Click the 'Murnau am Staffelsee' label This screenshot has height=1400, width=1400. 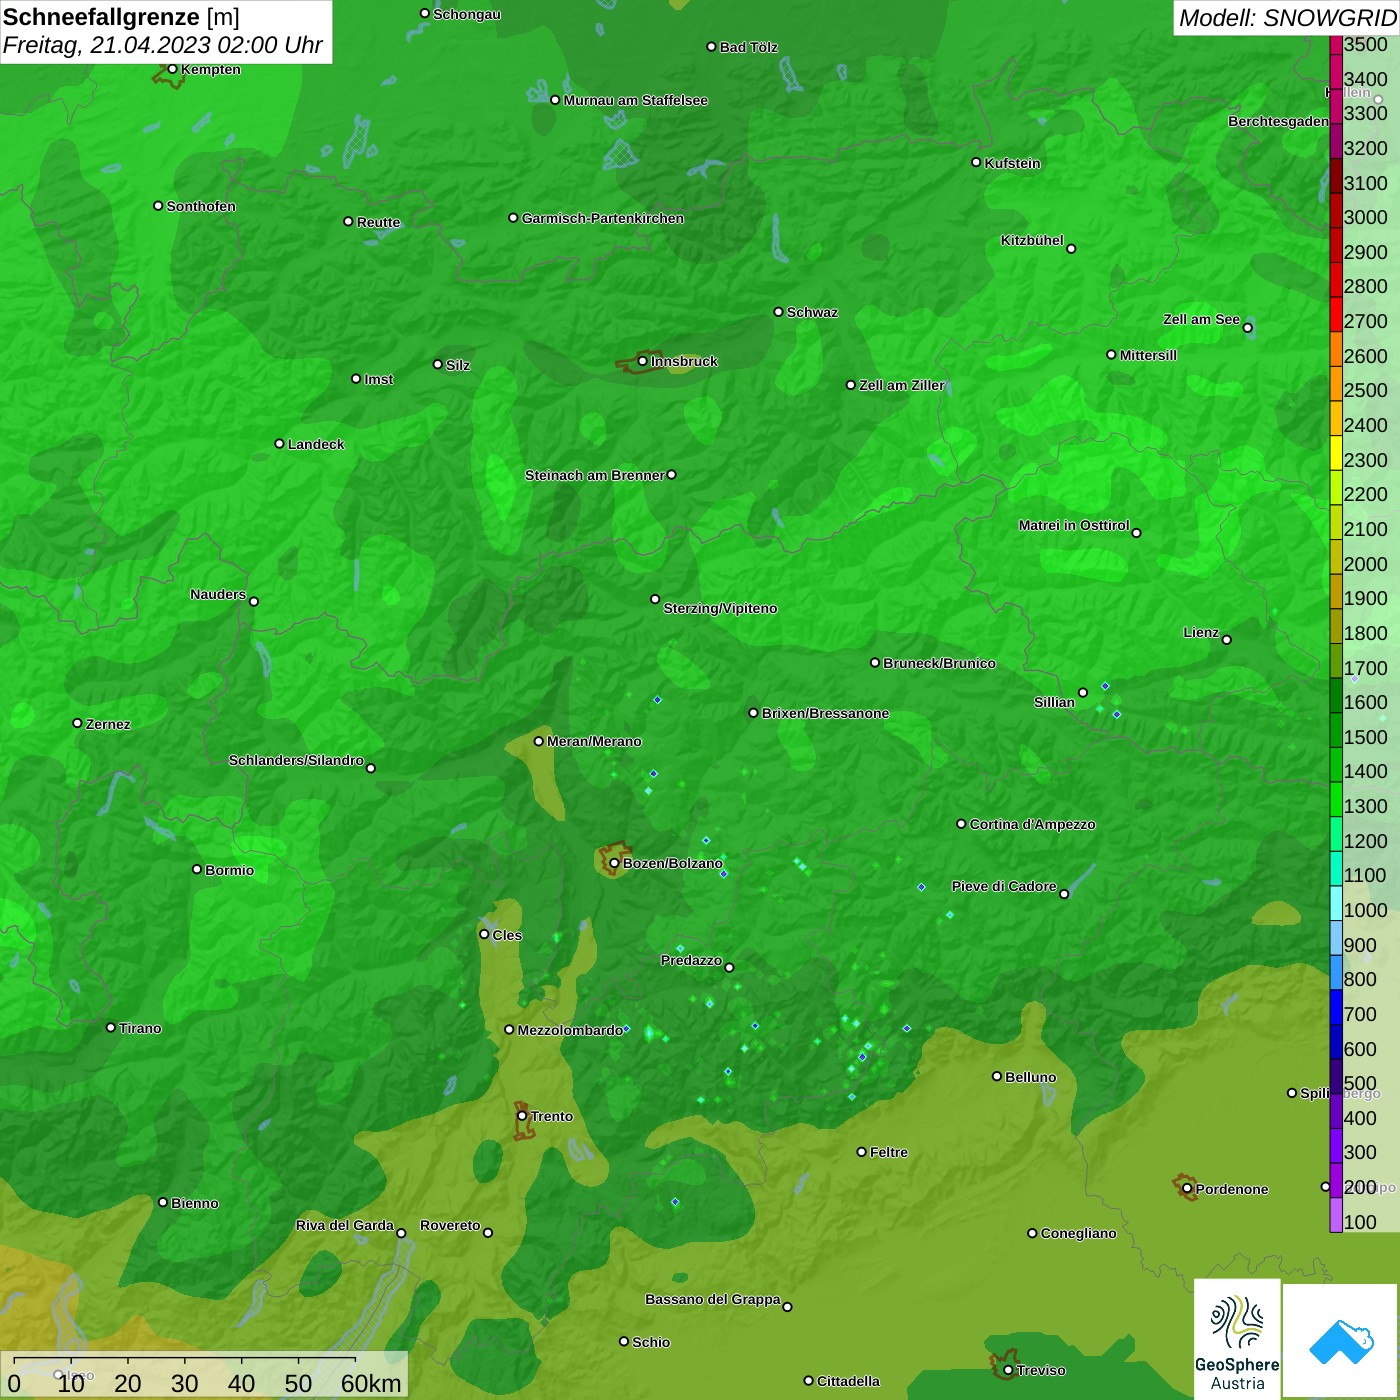pos(636,100)
